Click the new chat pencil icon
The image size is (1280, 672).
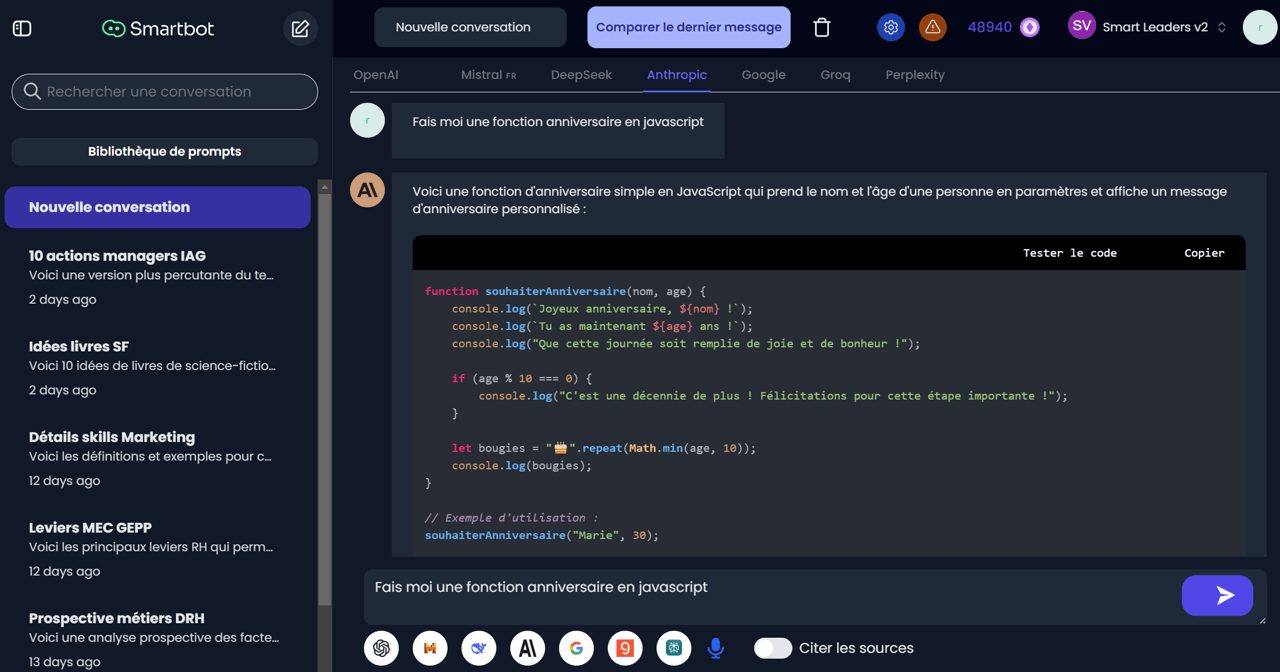(300, 29)
